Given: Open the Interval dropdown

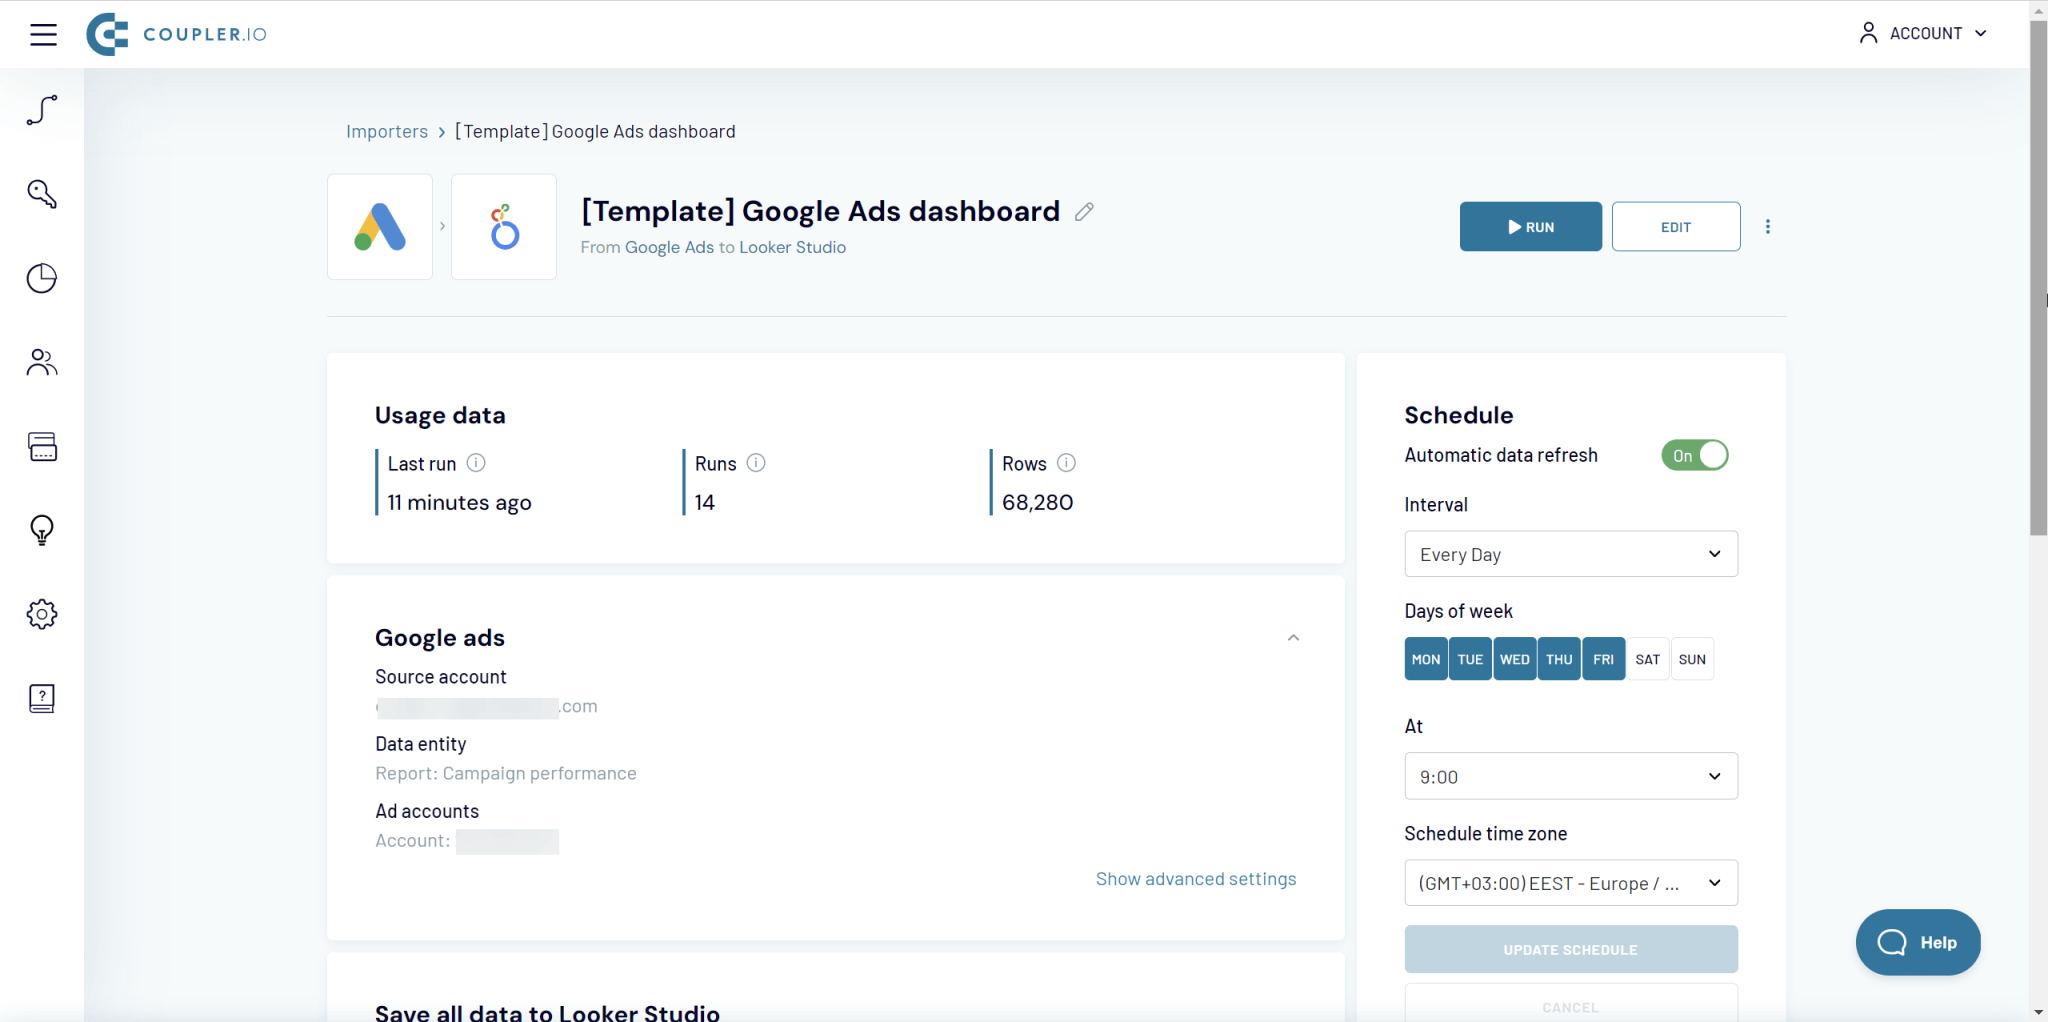Looking at the screenshot, I should [1570, 553].
